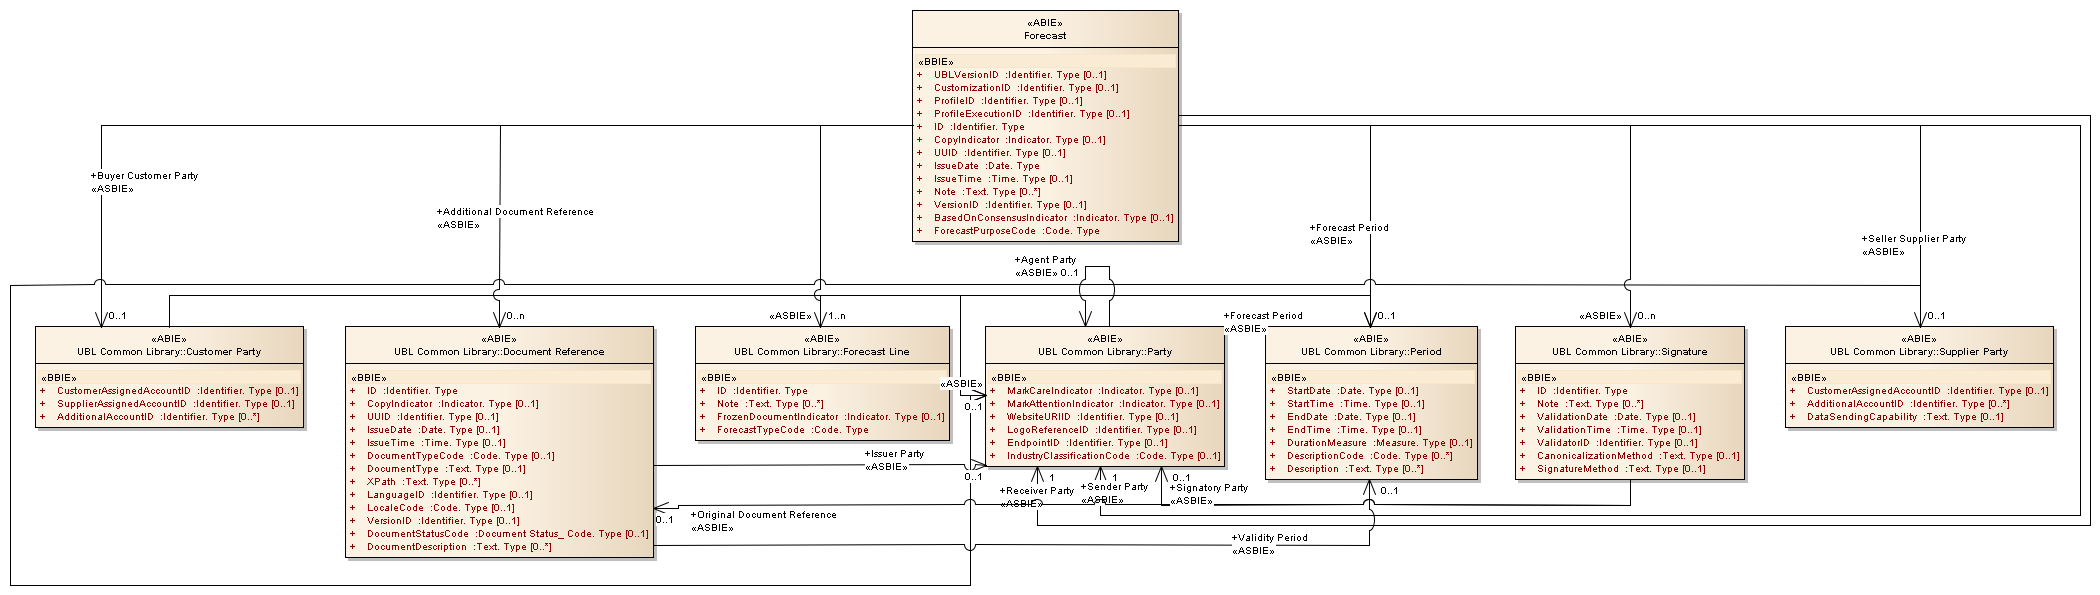Select the Signature class title

click(x=1629, y=352)
